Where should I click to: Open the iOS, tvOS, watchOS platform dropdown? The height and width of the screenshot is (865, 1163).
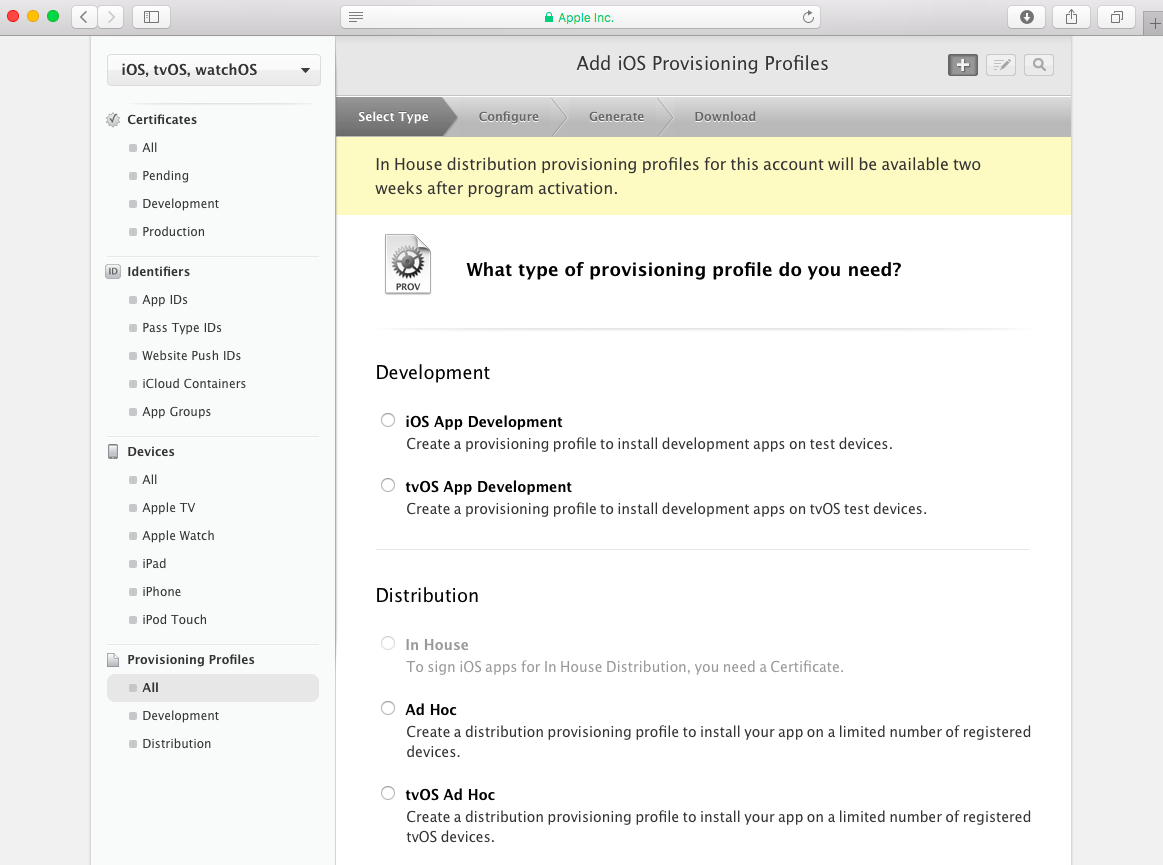click(214, 70)
